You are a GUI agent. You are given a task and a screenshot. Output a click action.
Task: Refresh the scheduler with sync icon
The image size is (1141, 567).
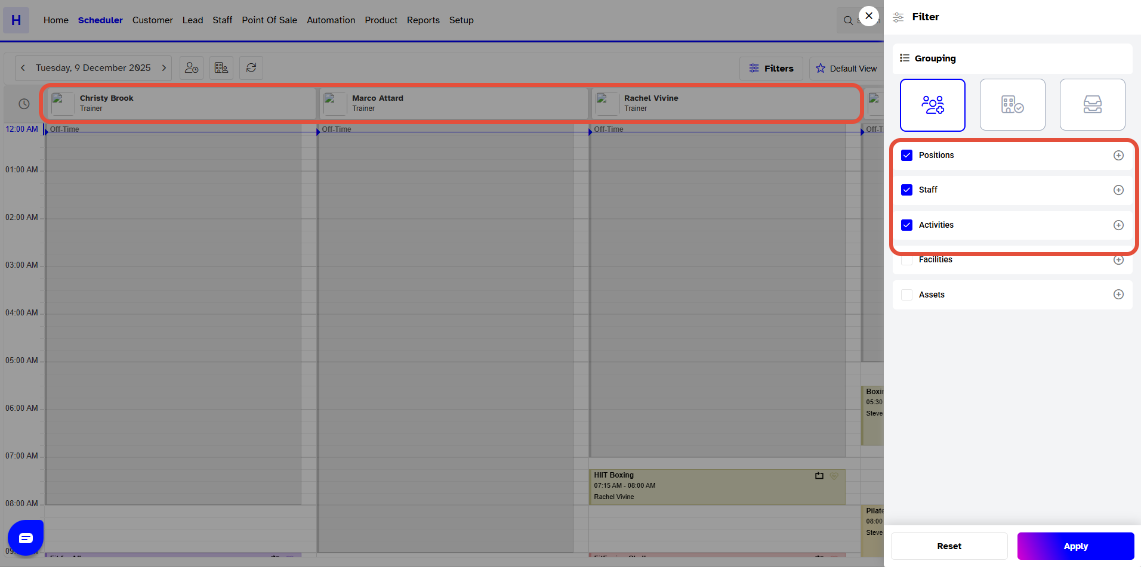(x=251, y=68)
